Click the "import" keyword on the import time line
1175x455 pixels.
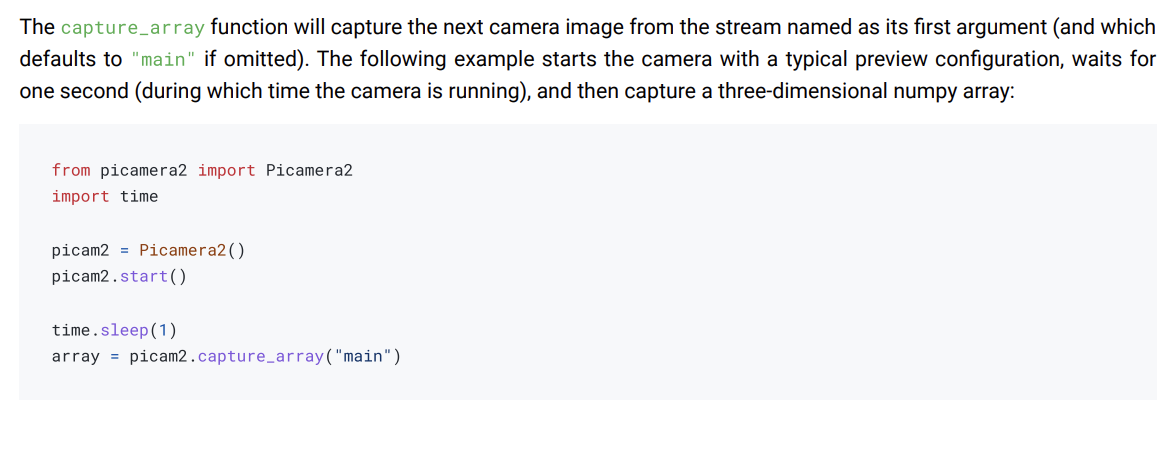(x=80, y=196)
